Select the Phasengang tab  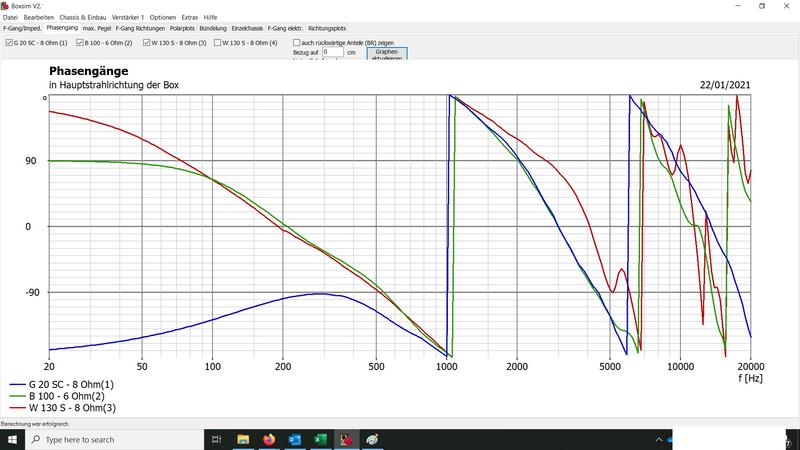coord(62,28)
